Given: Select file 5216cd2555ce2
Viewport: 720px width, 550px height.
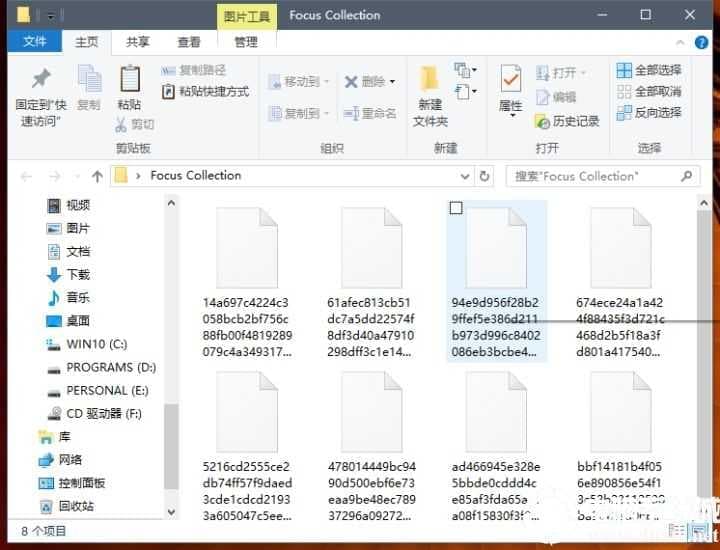Looking at the screenshot, I should pyautogui.click(x=247, y=444).
